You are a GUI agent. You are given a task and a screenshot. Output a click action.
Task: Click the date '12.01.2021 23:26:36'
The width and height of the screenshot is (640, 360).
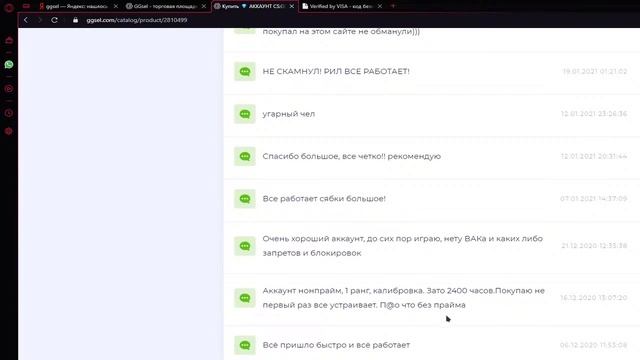pyautogui.click(x=594, y=114)
